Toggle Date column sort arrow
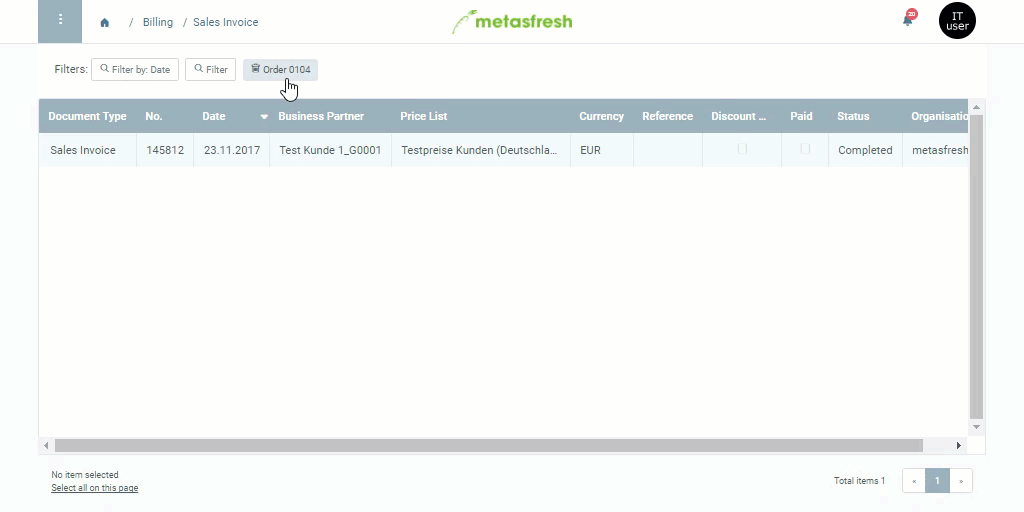Viewport: 1024px width, 512px height. (264, 117)
